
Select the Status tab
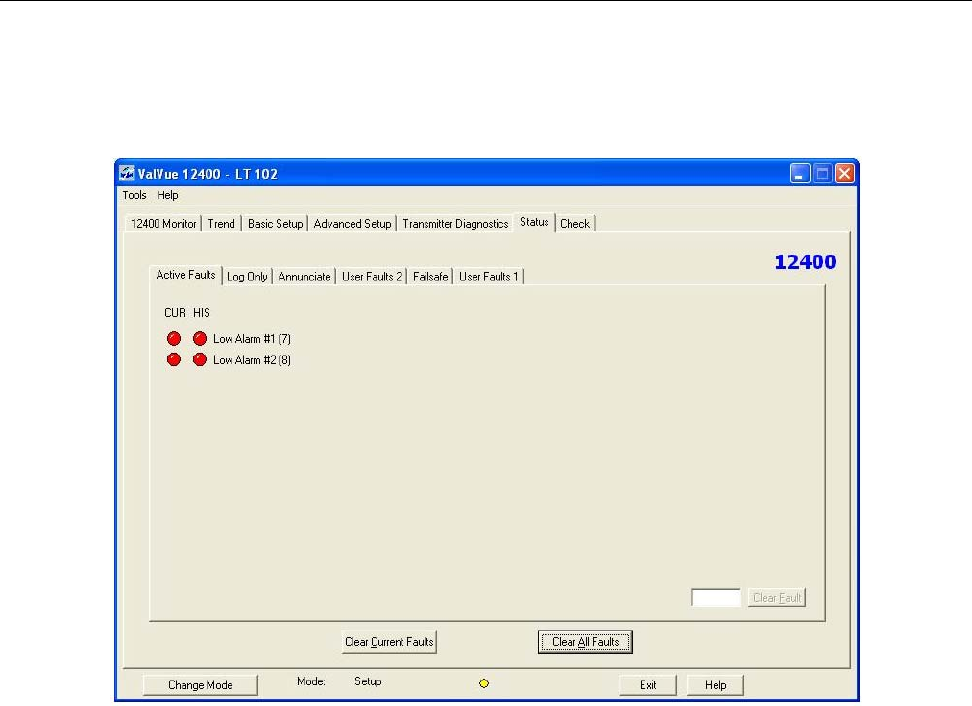click(x=534, y=222)
